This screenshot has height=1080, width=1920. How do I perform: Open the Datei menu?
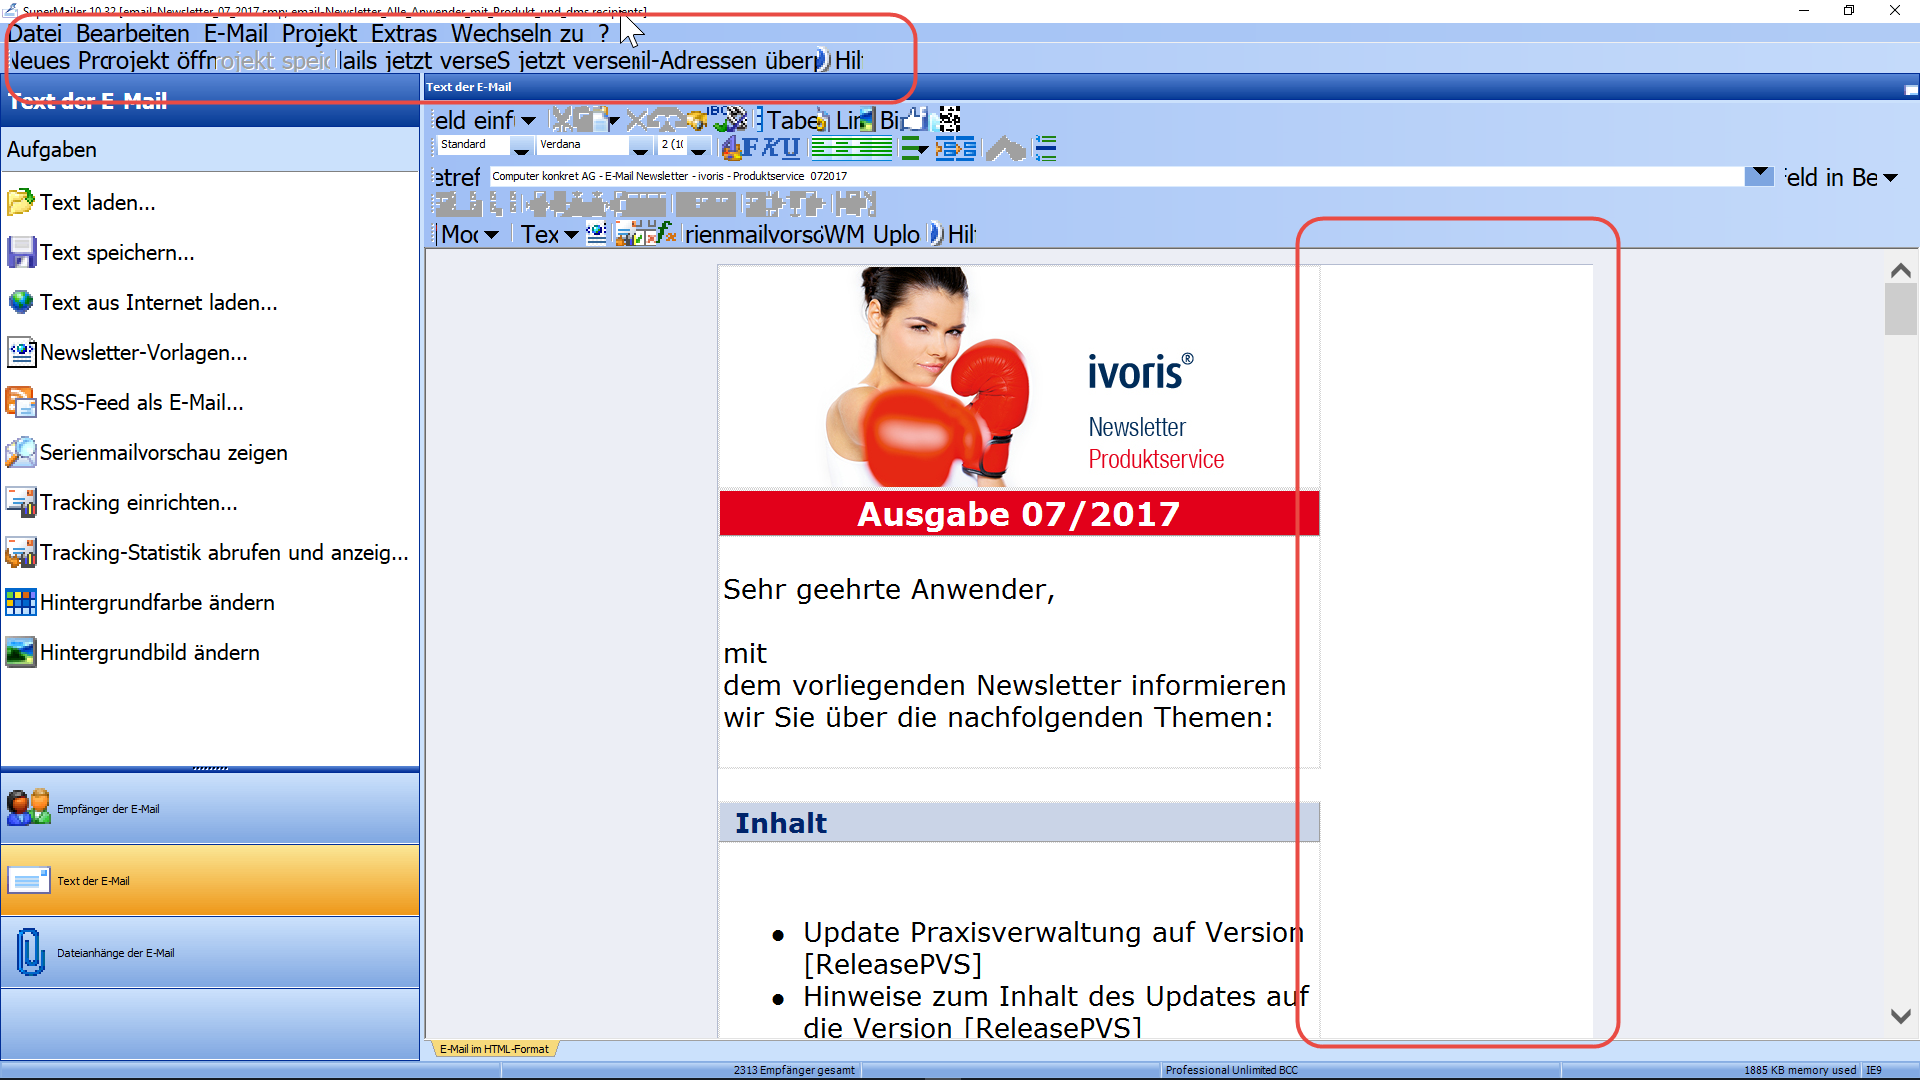35,34
